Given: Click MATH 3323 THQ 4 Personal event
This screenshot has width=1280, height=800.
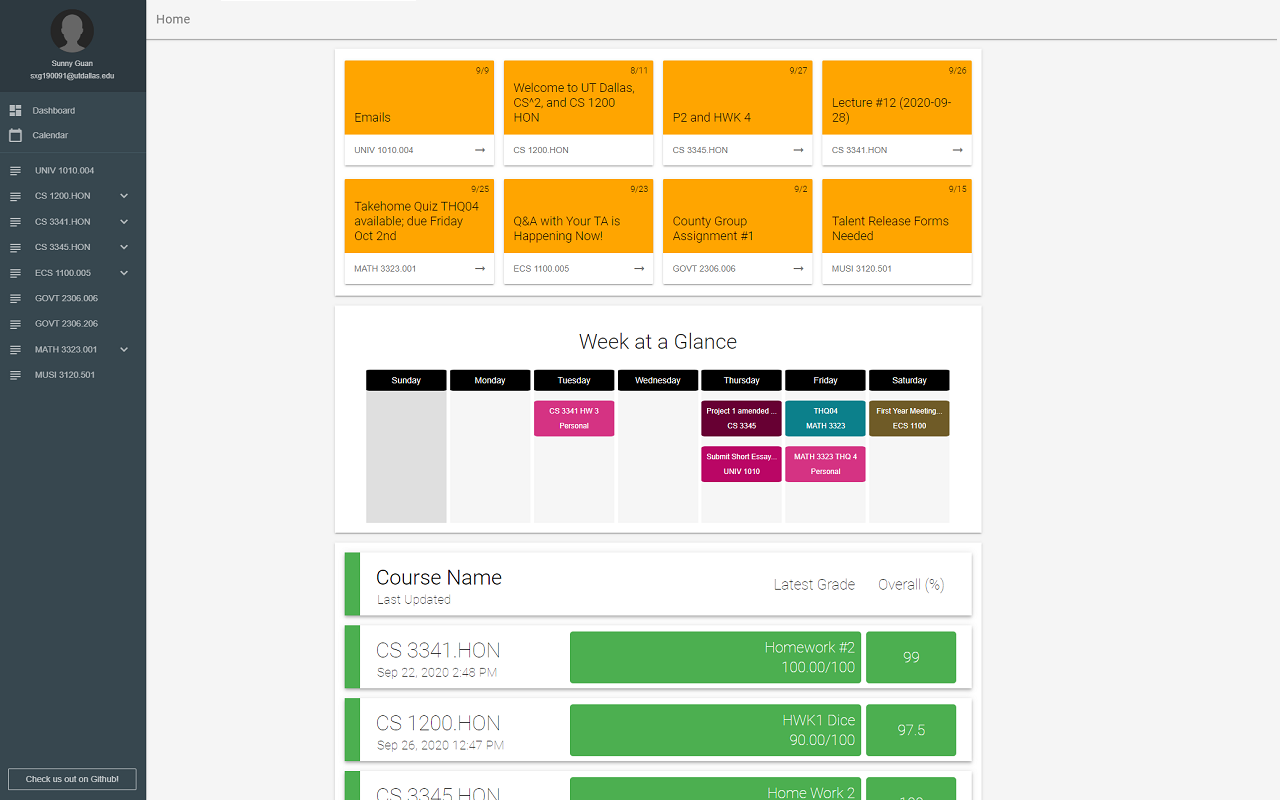Looking at the screenshot, I should tap(825, 464).
